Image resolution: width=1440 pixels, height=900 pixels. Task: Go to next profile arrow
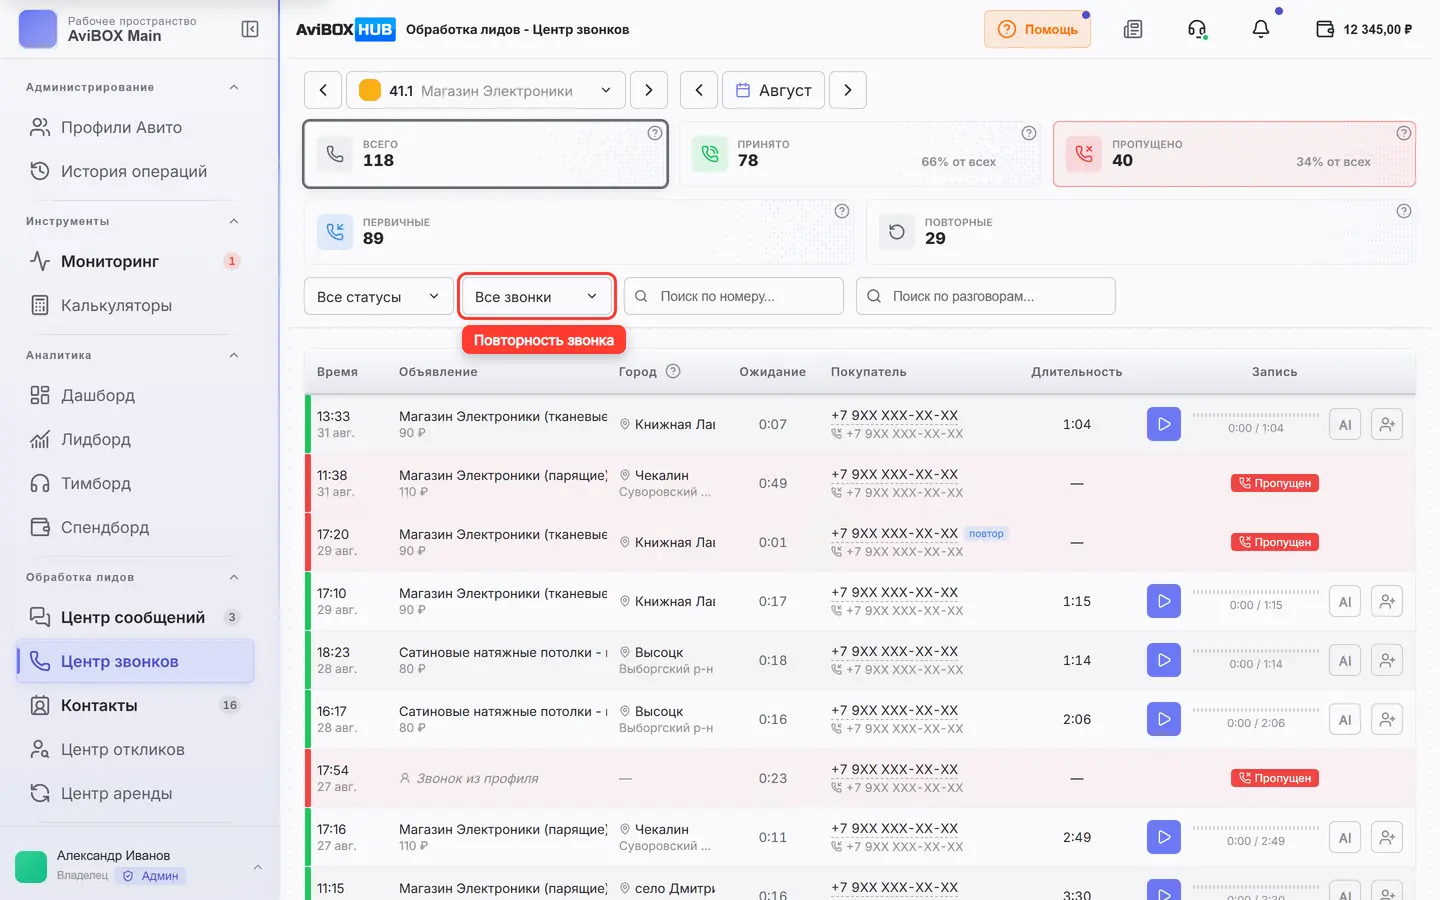pyautogui.click(x=649, y=90)
